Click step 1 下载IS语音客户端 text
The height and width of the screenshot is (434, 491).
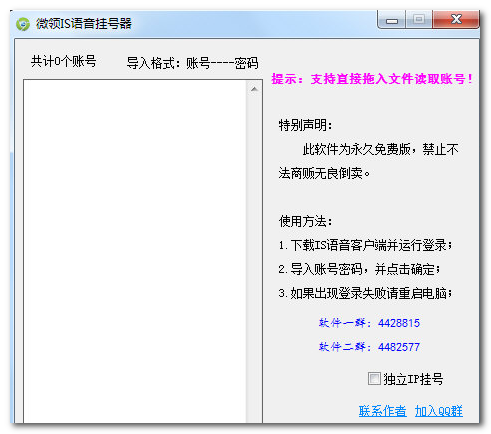(x=365, y=245)
